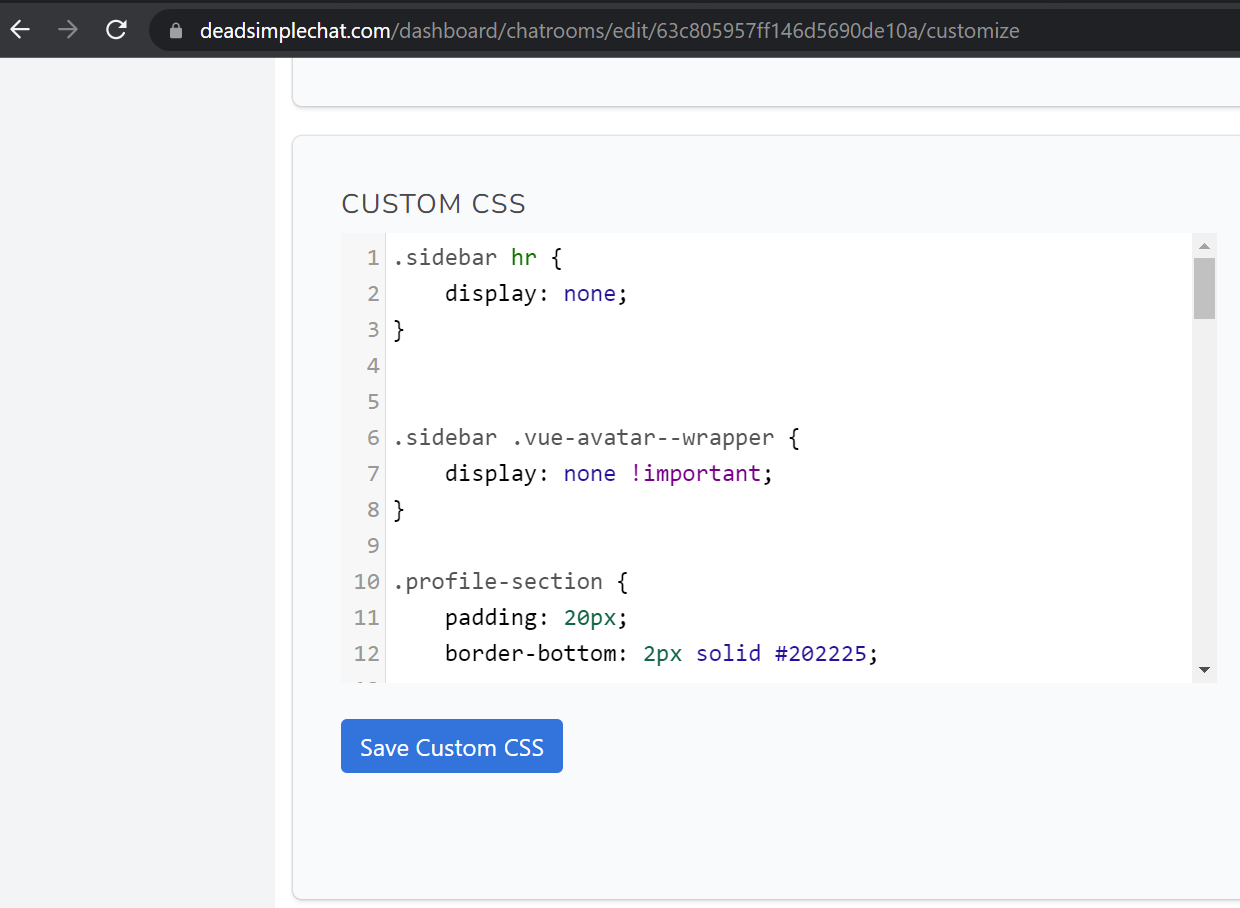Screen dimensions: 1240x908
Task: Click the padlock security icon in address bar
Action: (175, 30)
